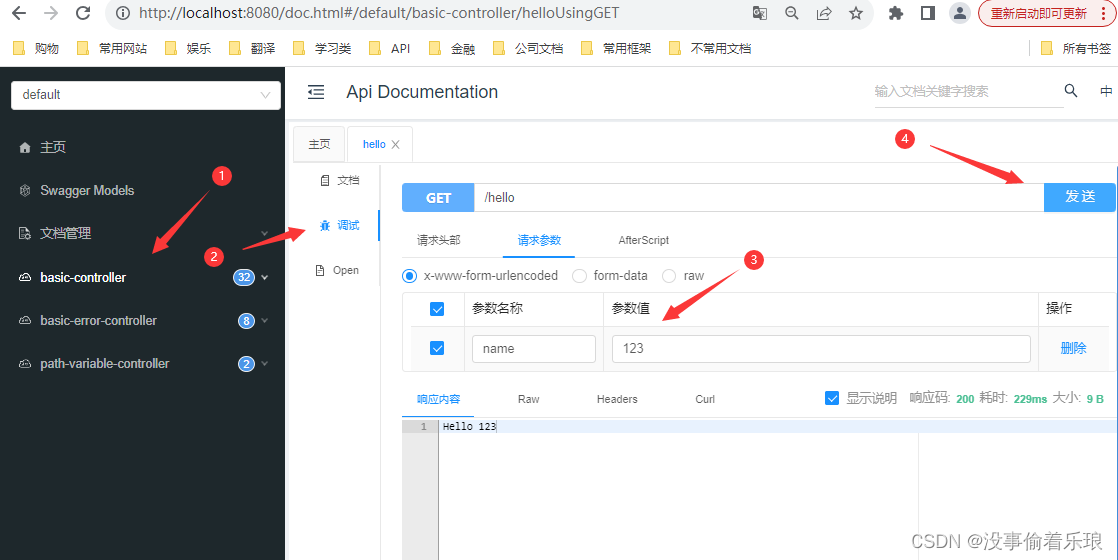Switch to the Headers response tab

tap(617, 399)
